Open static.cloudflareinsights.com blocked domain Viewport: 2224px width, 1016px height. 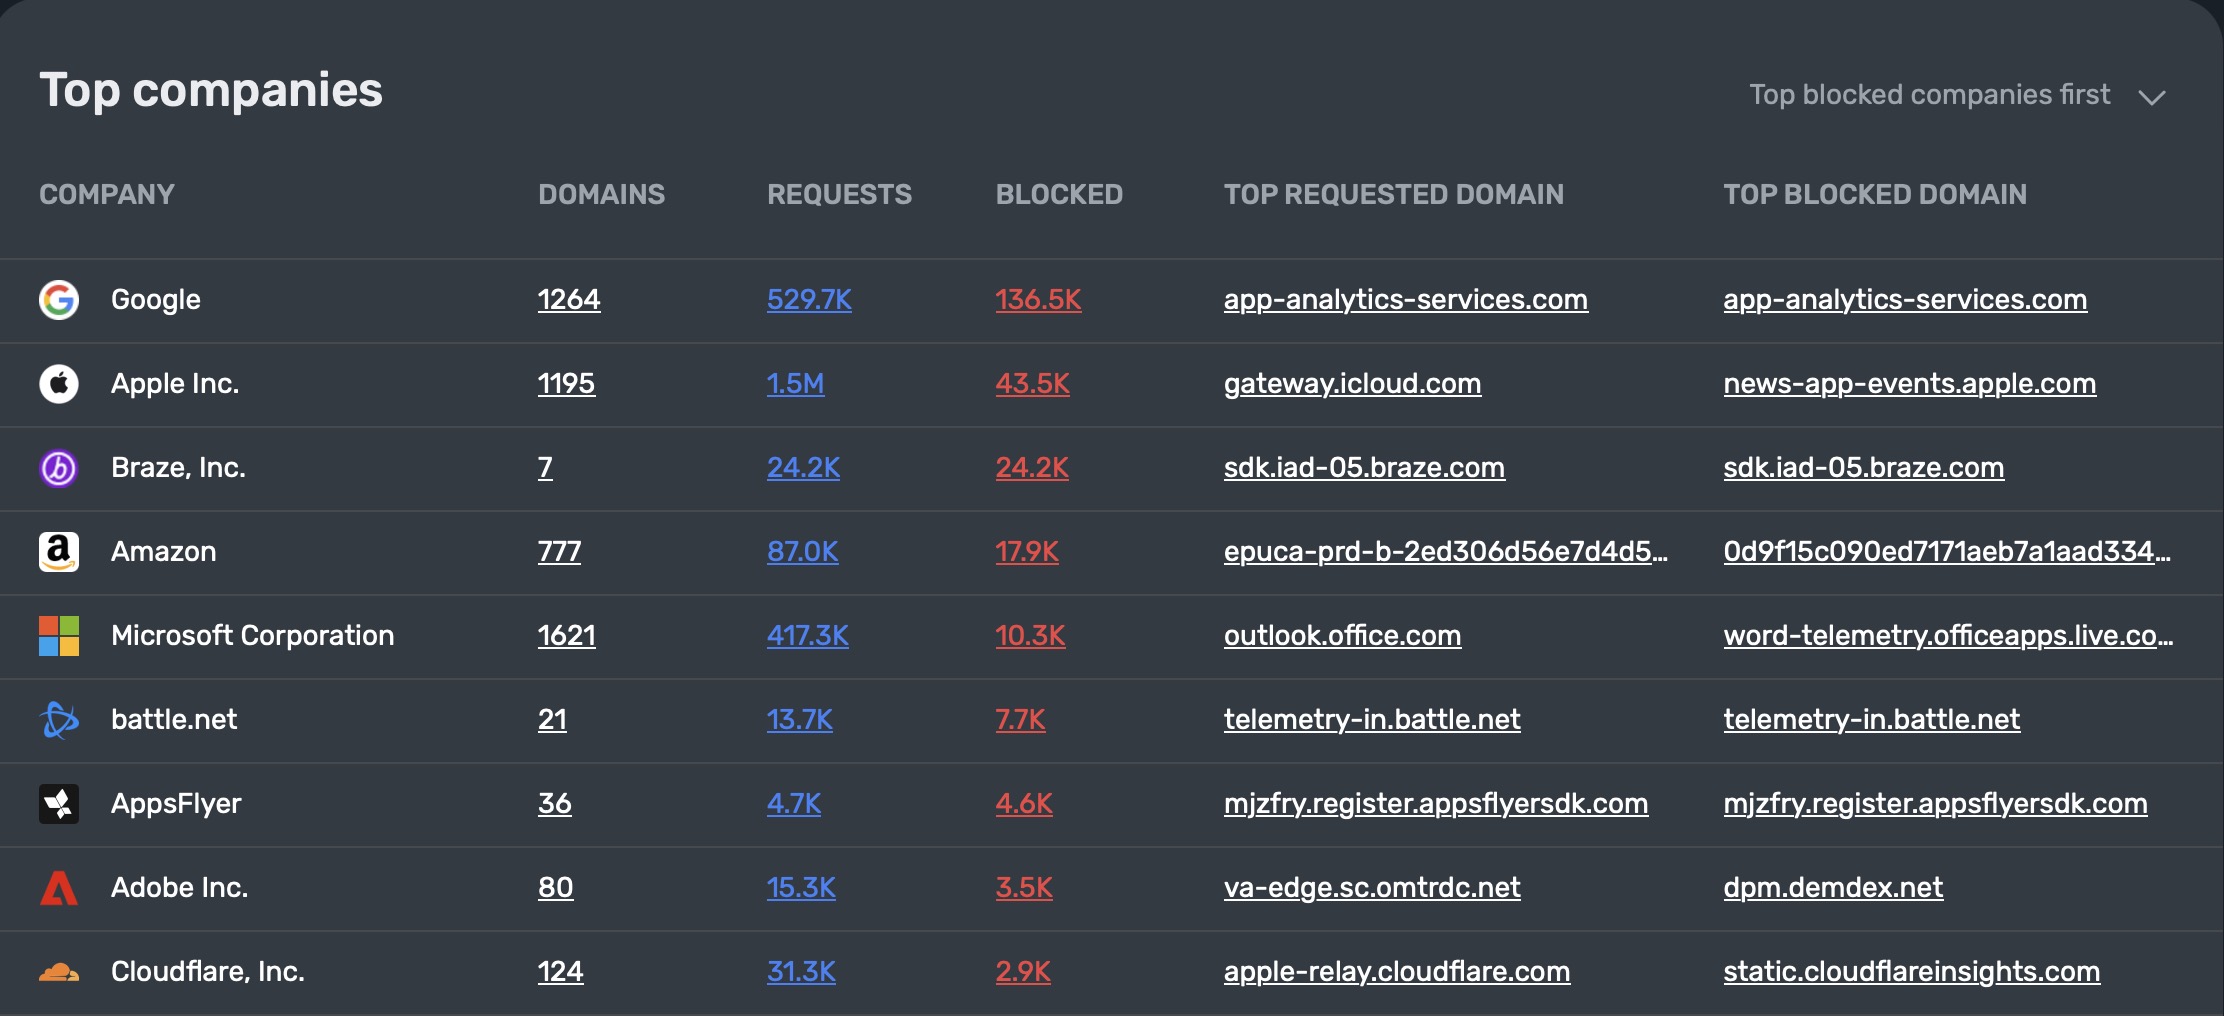[1912, 972]
